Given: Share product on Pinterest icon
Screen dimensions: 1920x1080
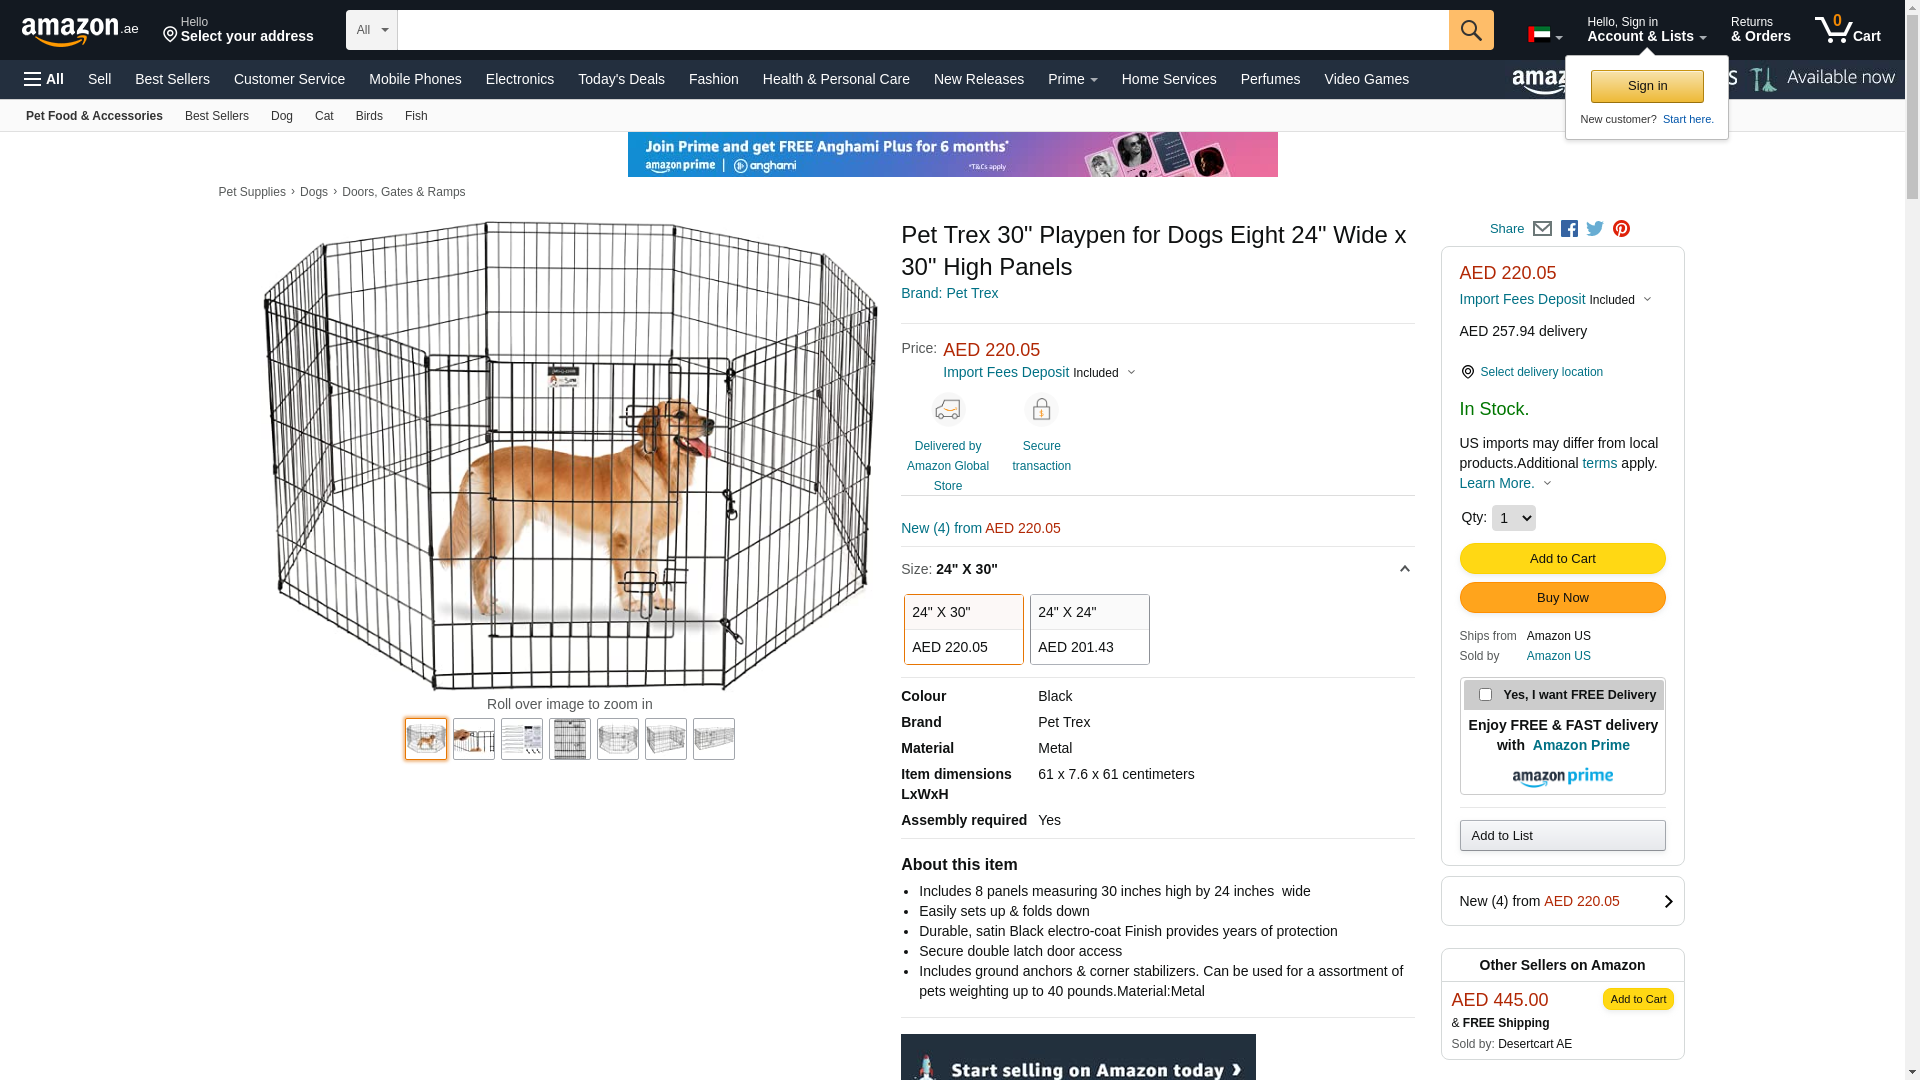Looking at the screenshot, I should 1621,229.
